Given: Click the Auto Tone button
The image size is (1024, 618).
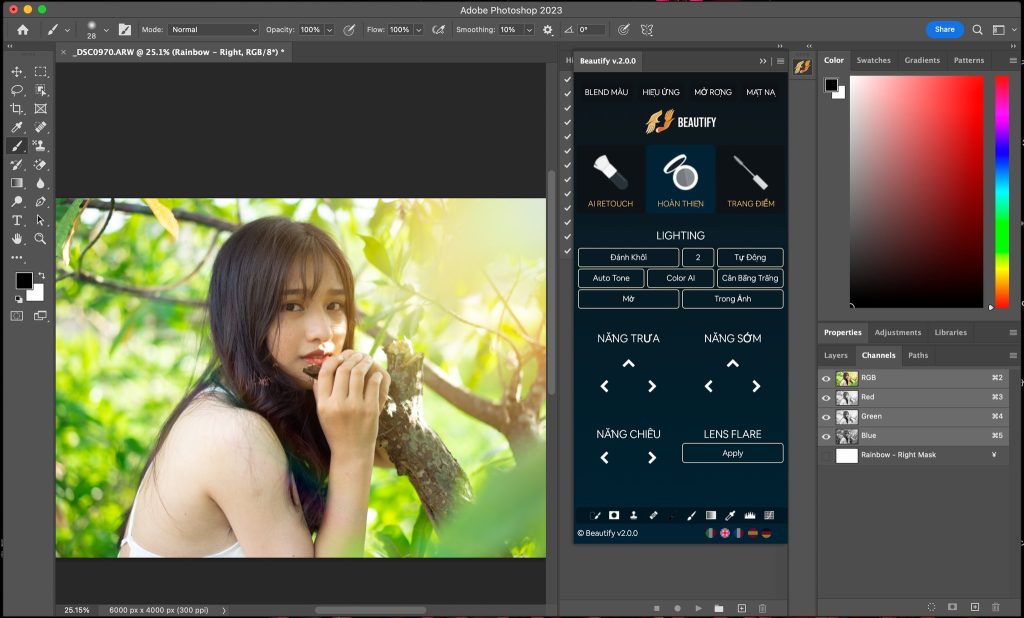Looking at the screenshot, I should pyautogui.click(x=610, y=278).
